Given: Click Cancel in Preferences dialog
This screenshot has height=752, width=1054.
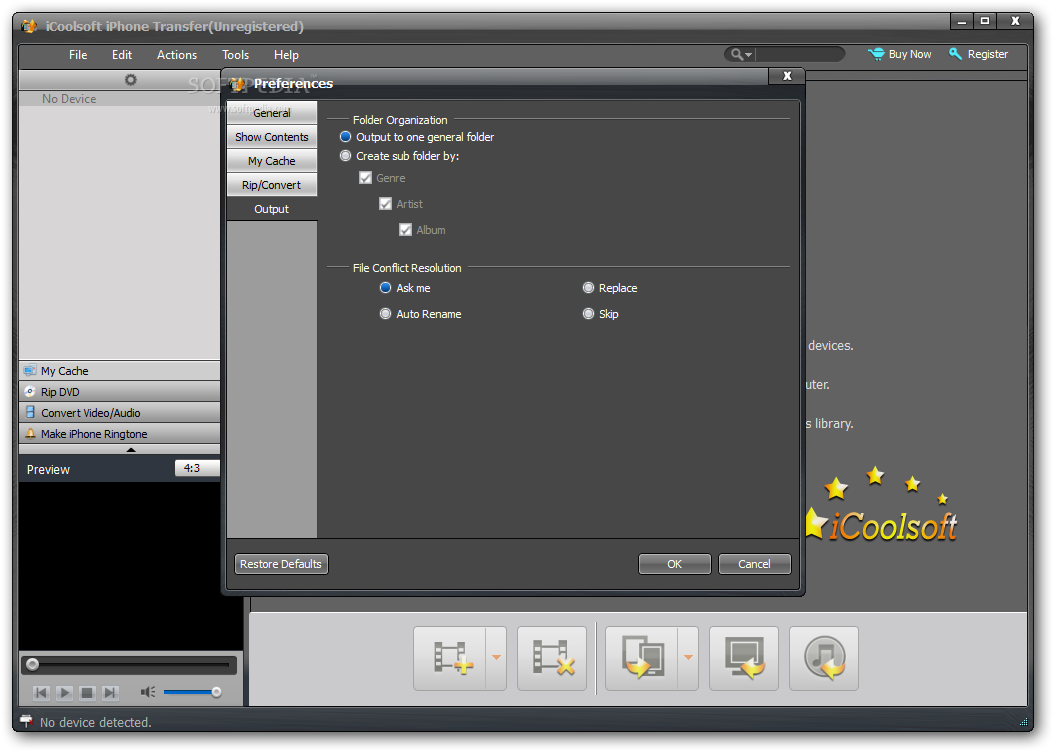Looking at the screenshot, I should (x=754, y=564).
